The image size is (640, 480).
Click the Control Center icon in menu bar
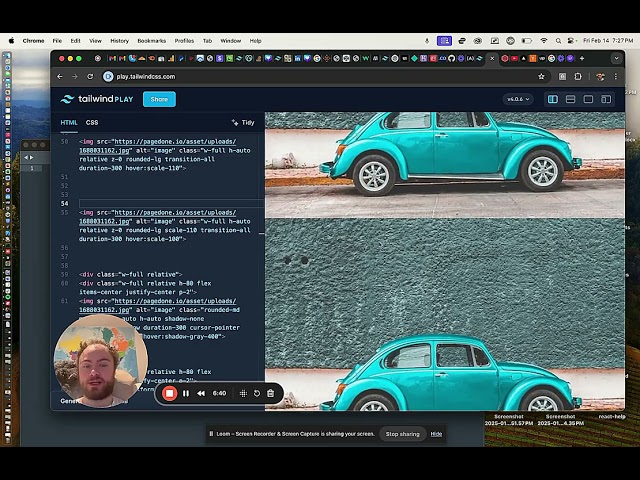coord(571,40)
